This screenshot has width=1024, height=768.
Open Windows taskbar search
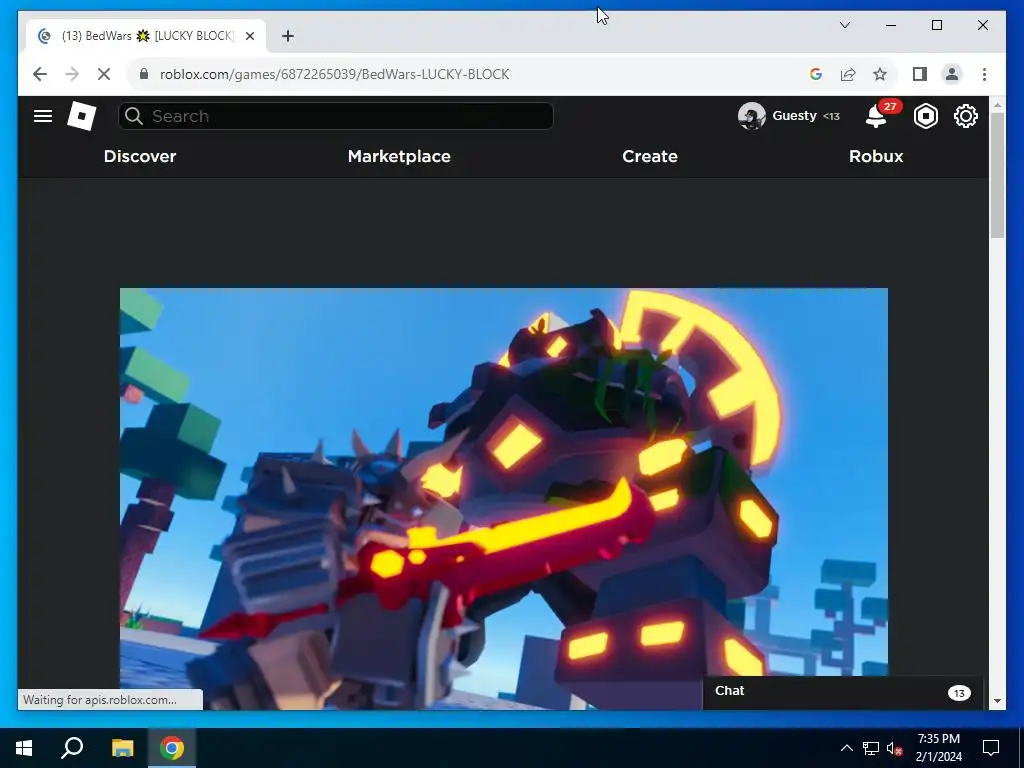[72, 748]
